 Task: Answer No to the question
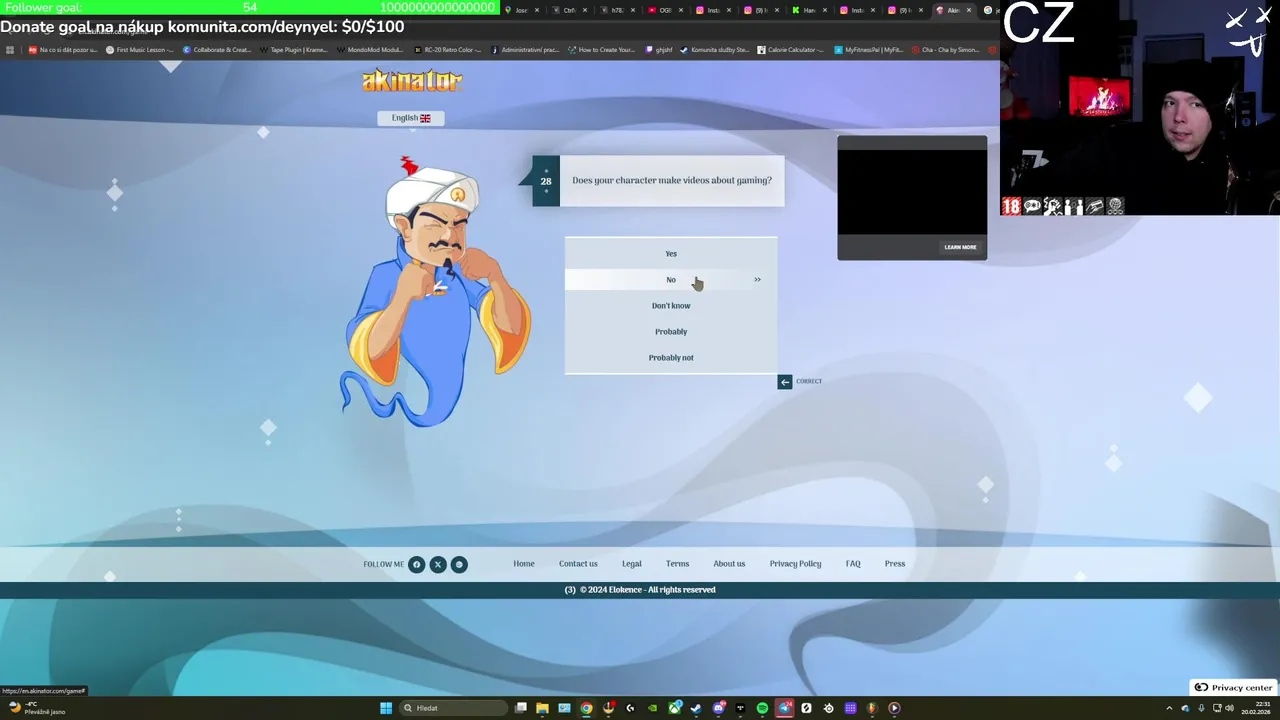coord(671,279)
